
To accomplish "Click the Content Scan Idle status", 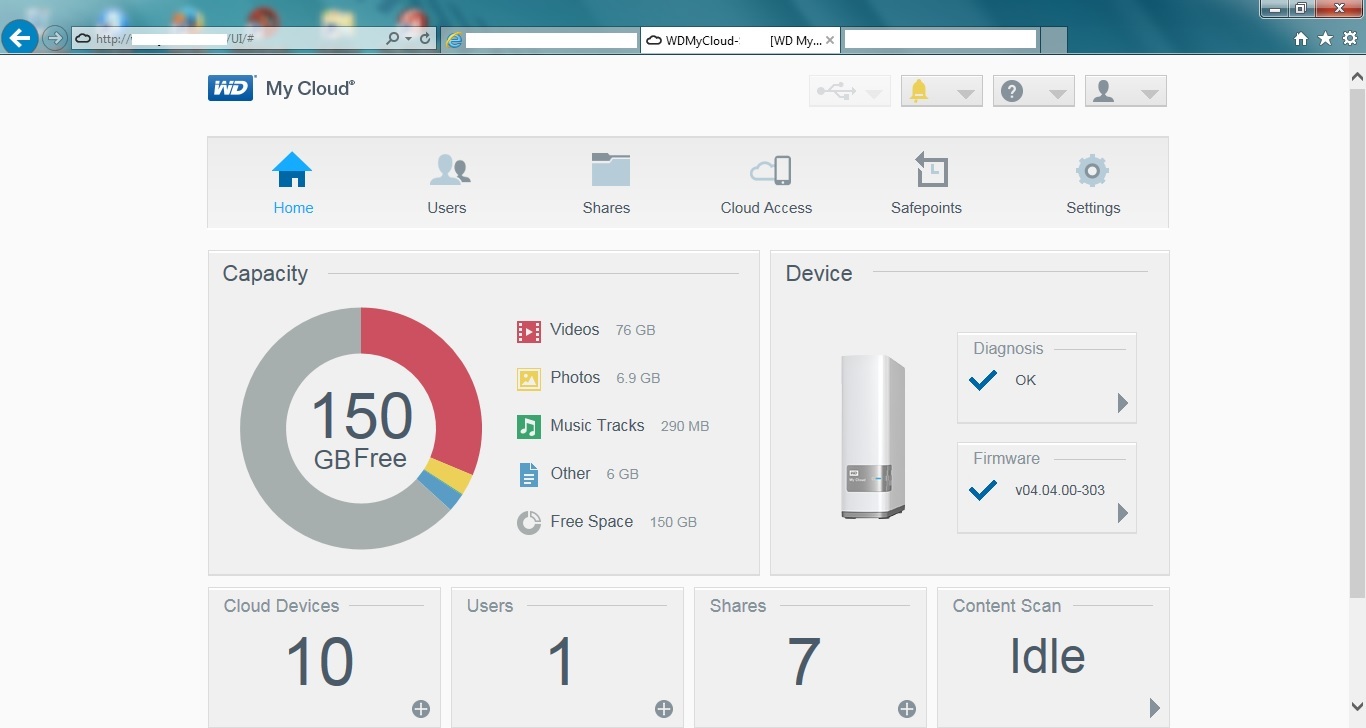I will (x=1047, y=656).
